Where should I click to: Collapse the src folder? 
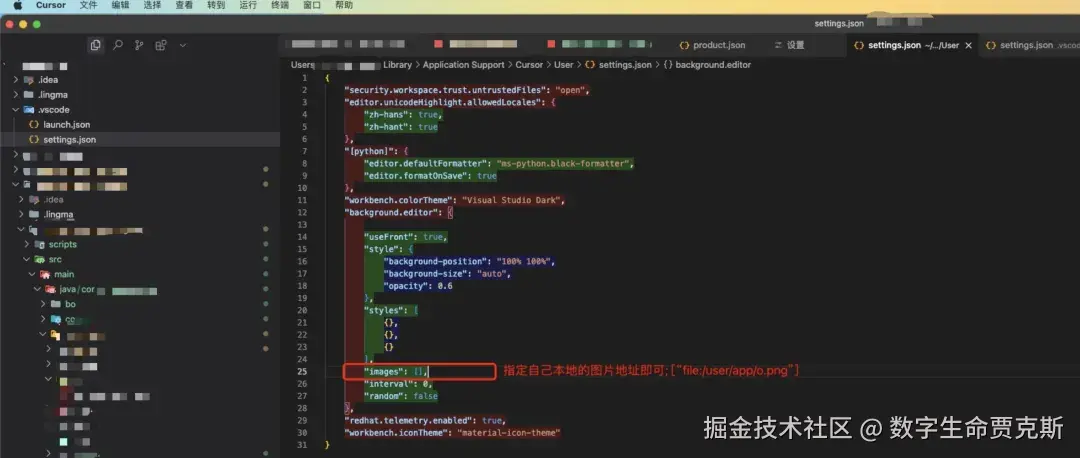click(27, 260)
